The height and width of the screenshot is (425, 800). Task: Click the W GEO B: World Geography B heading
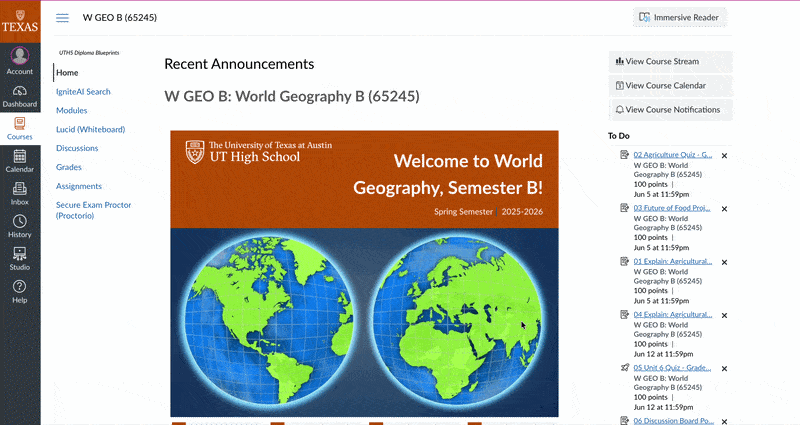pyautogui.click(x=292, y=96)
